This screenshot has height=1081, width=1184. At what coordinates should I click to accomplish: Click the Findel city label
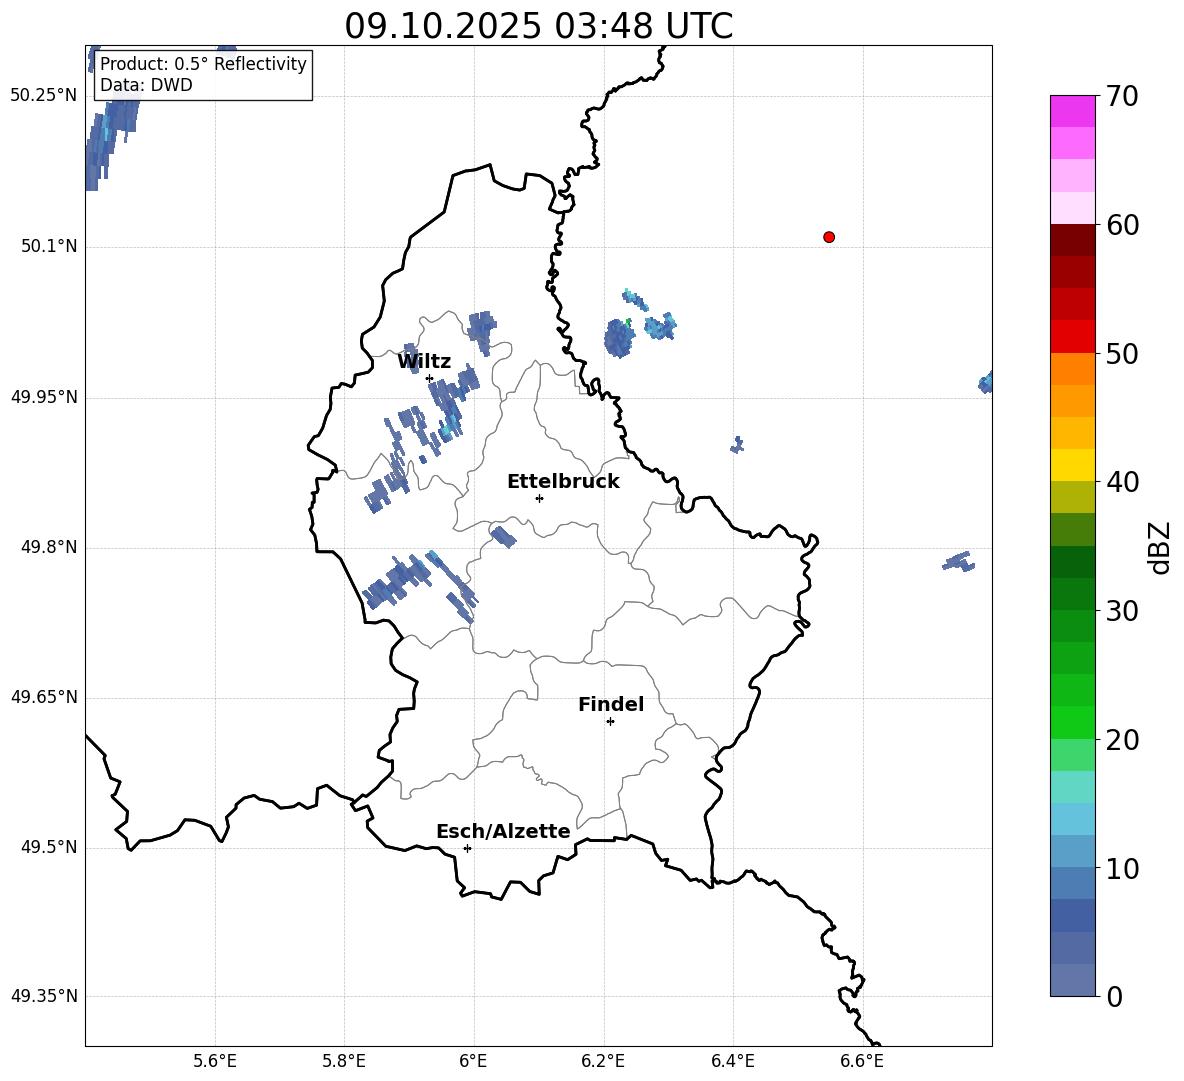[611, 704]
